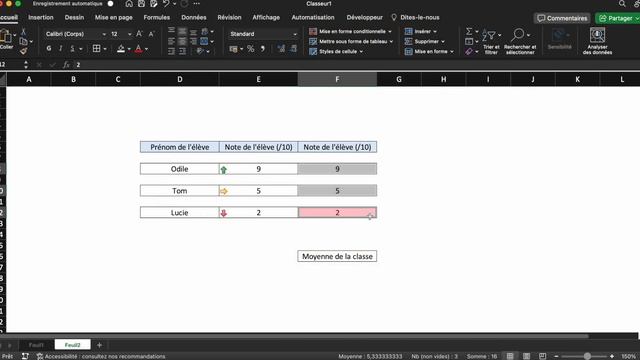Open the Insertion ribbon tab
This screenshot has height=360, width=640.
click(x=41, y=18)
